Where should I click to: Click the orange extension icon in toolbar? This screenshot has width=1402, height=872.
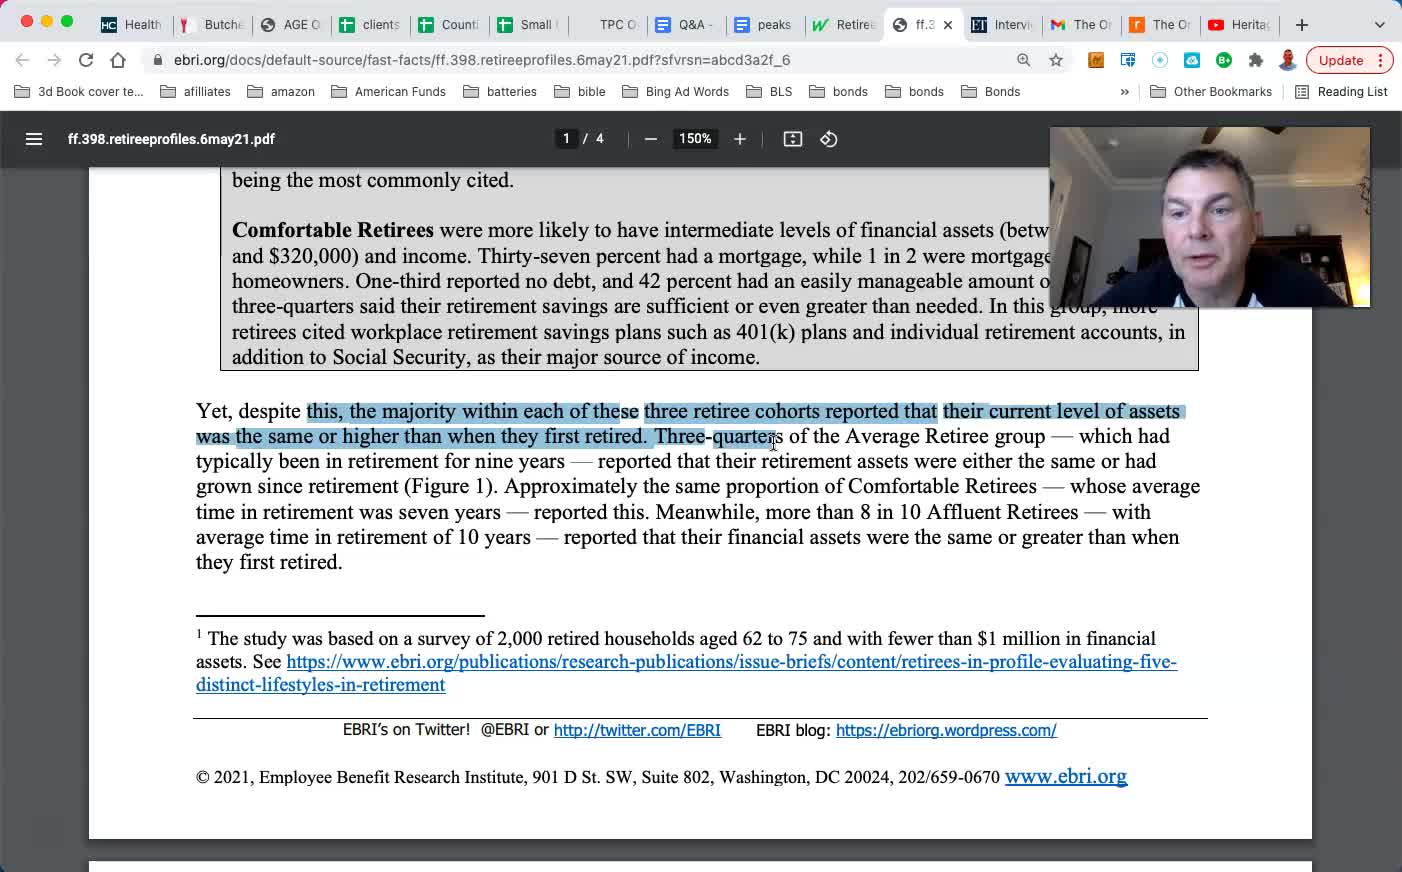(x=1096, y=60)
